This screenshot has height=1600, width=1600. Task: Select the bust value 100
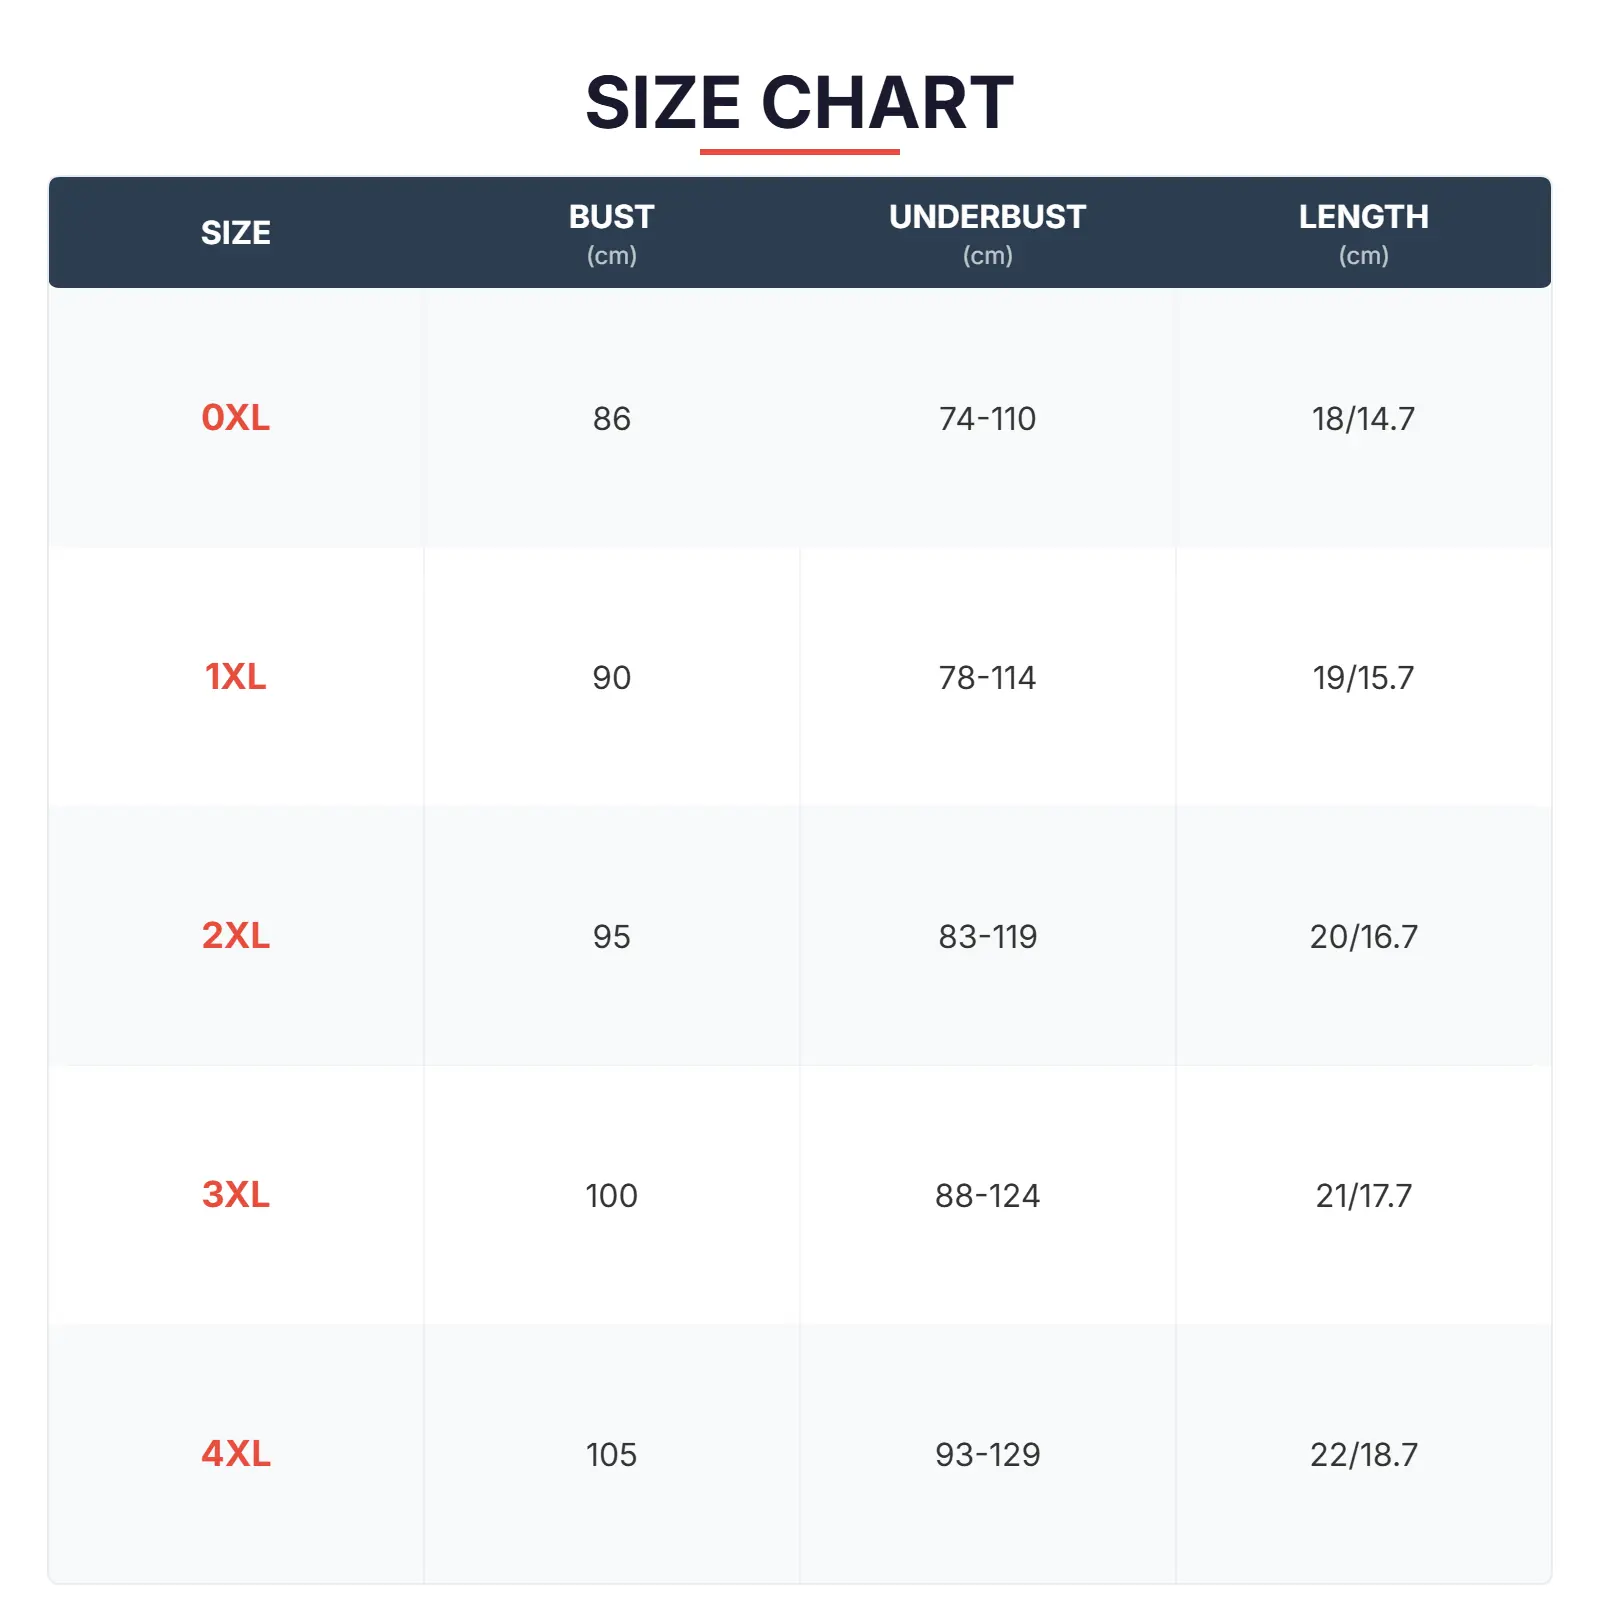(611, 1196)
